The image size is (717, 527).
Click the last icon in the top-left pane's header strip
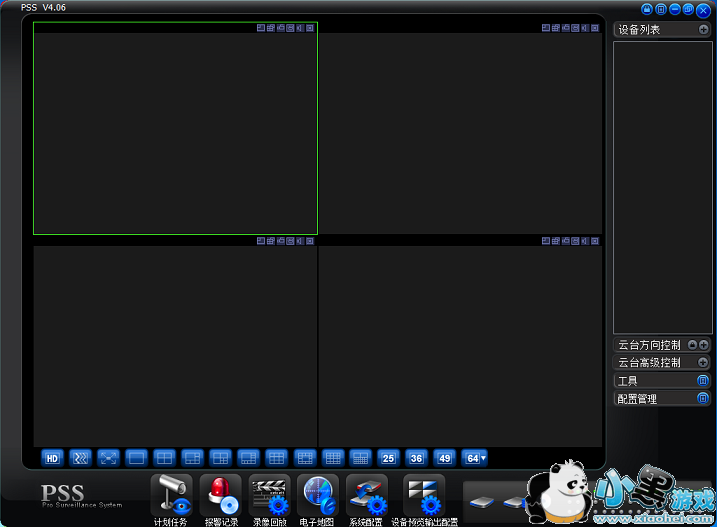310,28
